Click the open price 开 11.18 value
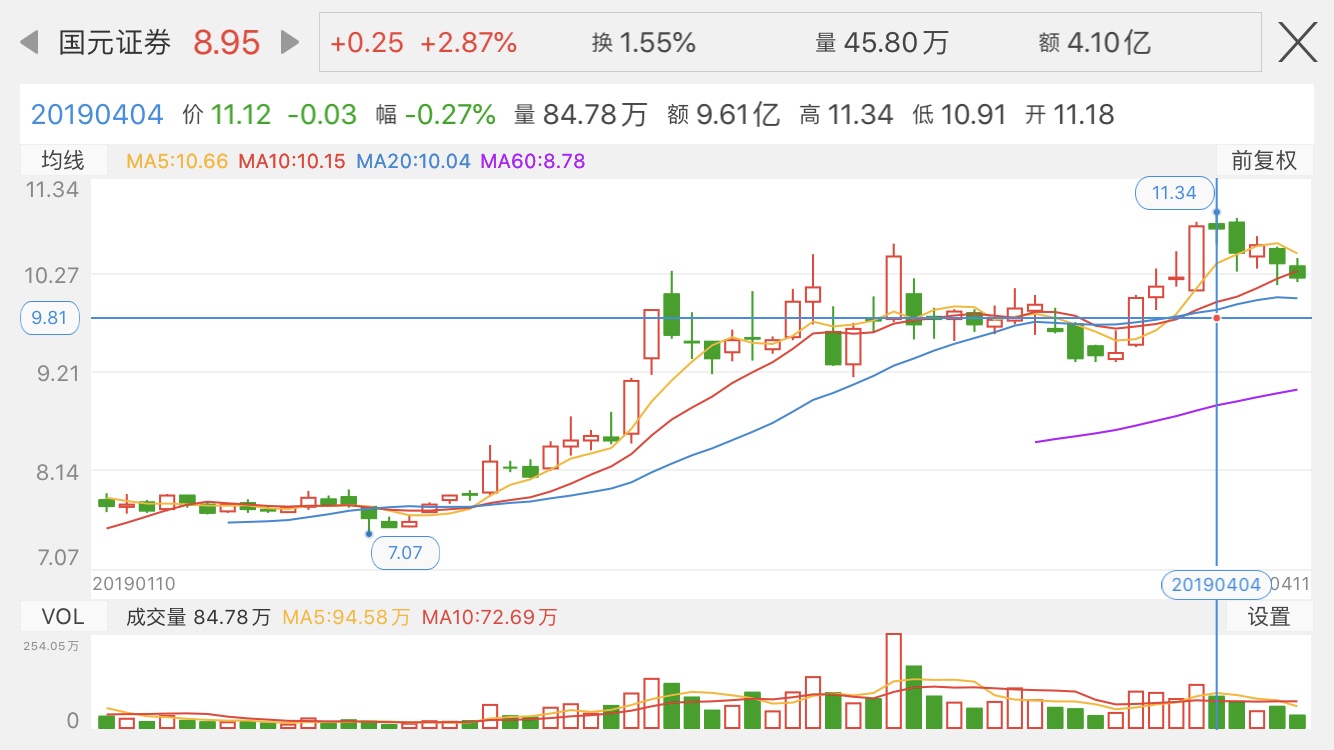1334x750 pixels. 1069,114
